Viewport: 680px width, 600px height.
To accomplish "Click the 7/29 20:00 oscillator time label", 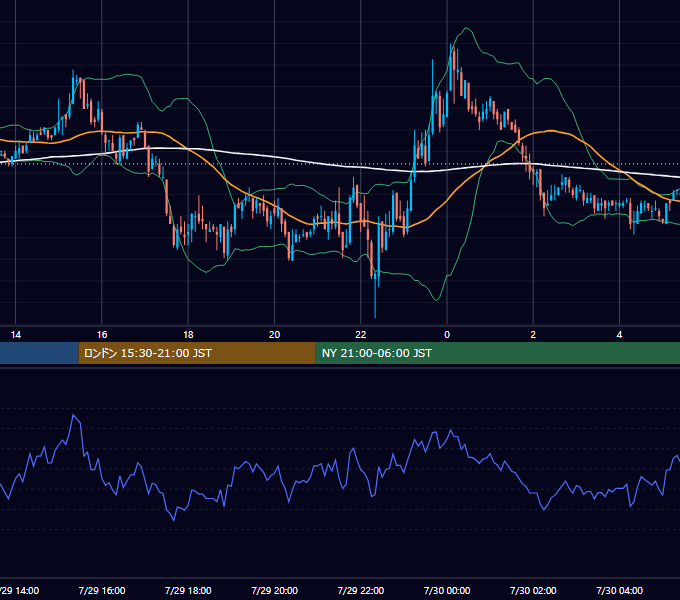I will (275, 590).
